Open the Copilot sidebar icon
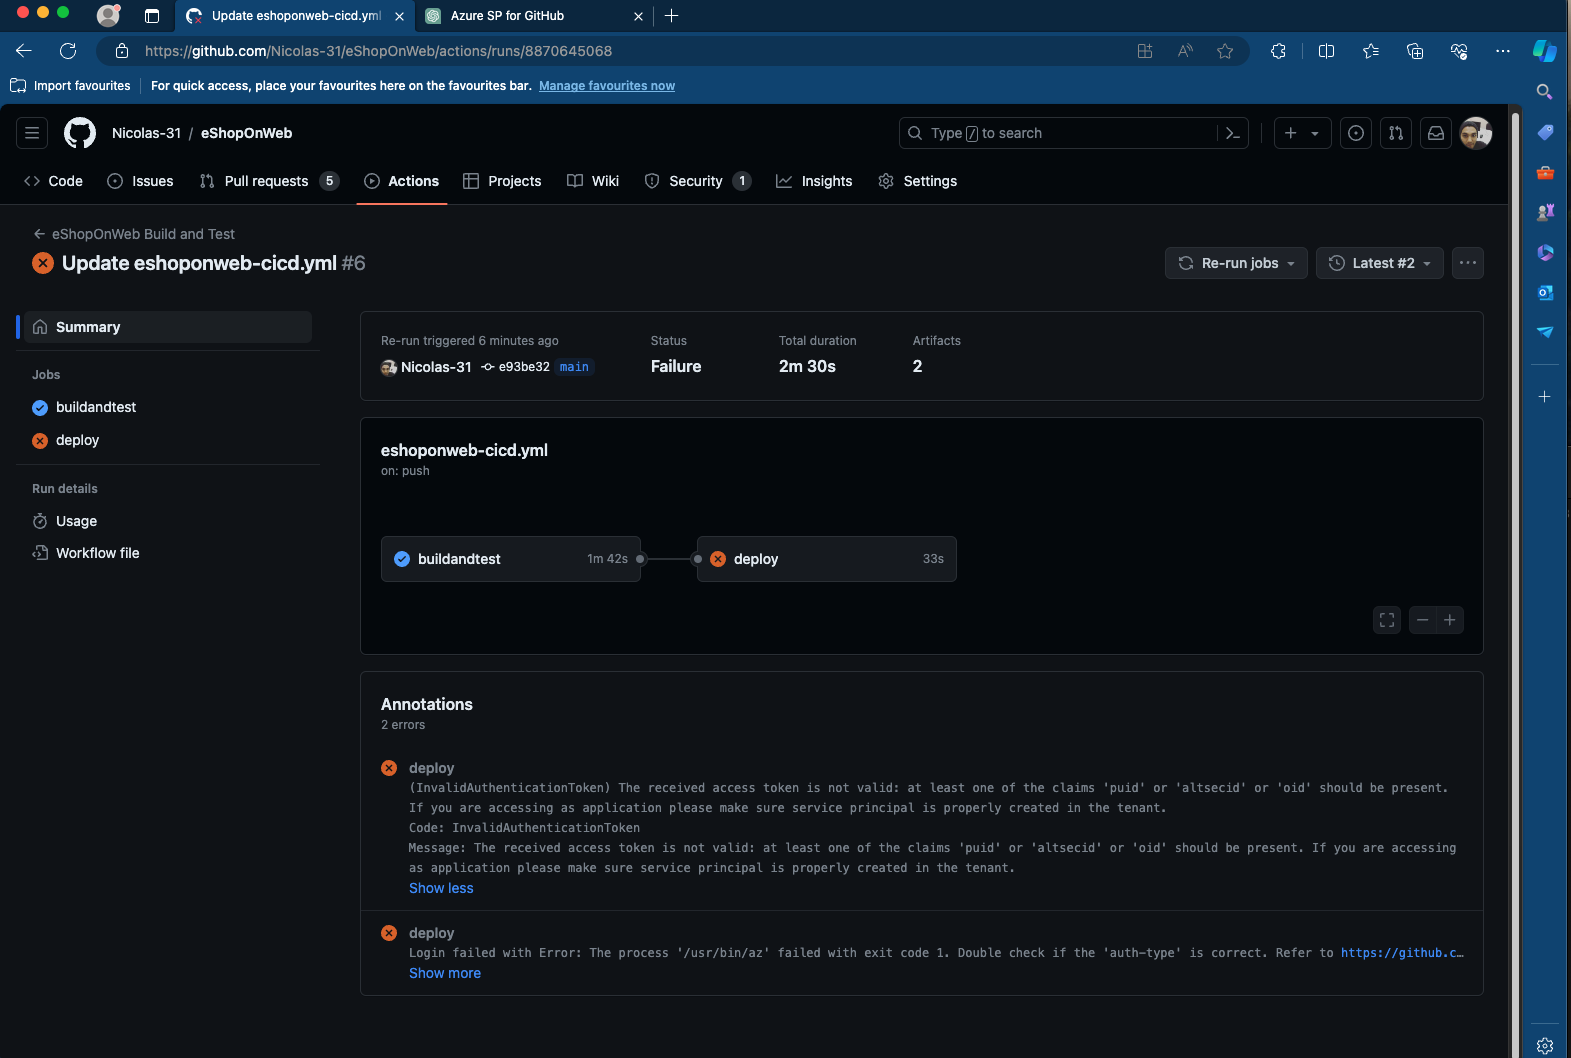1571x1058 pixels. tap(1545, 51)
